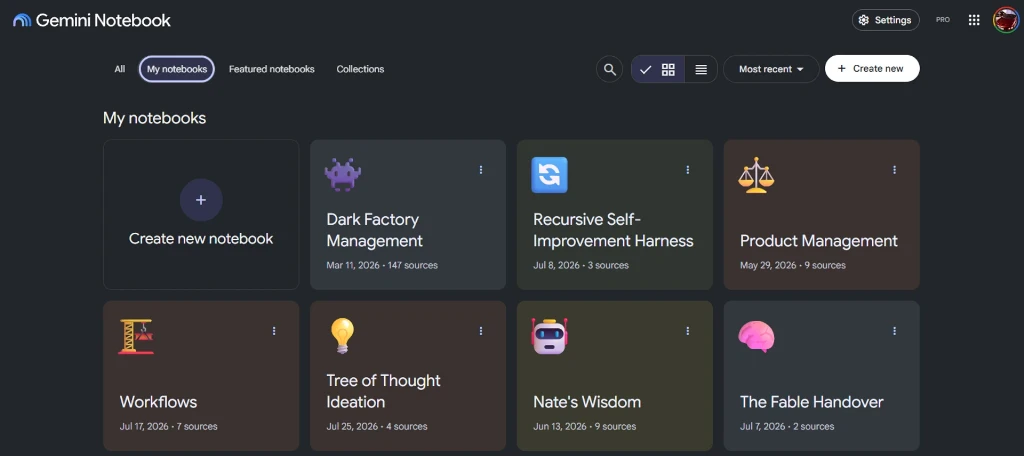Click the PRO badge
The width and height of the screenshot is (1024, 456).
pos(942,20)
